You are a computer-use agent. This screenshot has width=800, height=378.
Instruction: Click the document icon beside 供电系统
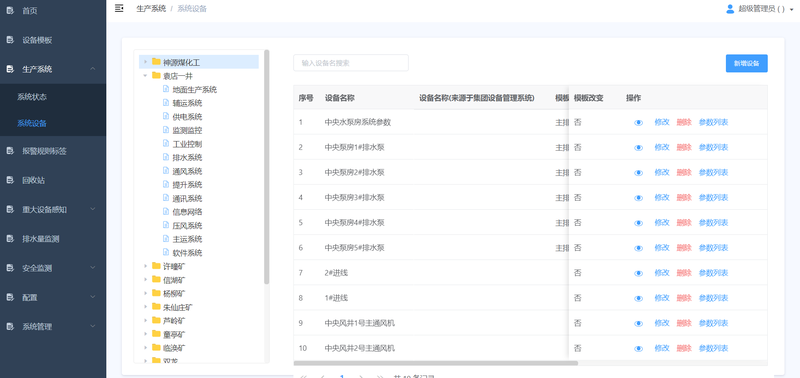coord(165,116)
